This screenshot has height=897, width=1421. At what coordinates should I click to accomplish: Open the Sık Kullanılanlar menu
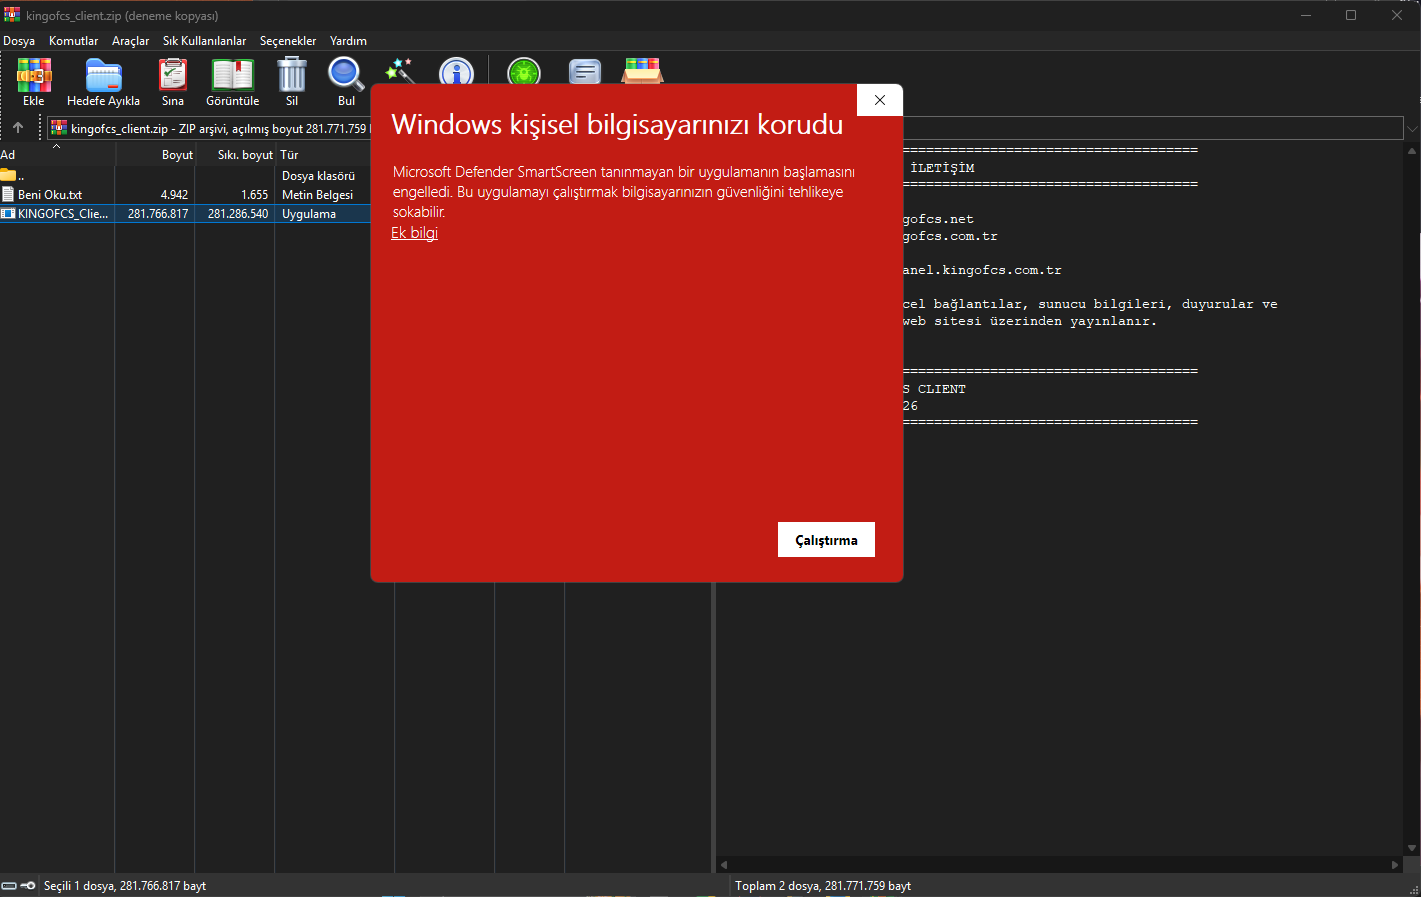tap(204, 41)
